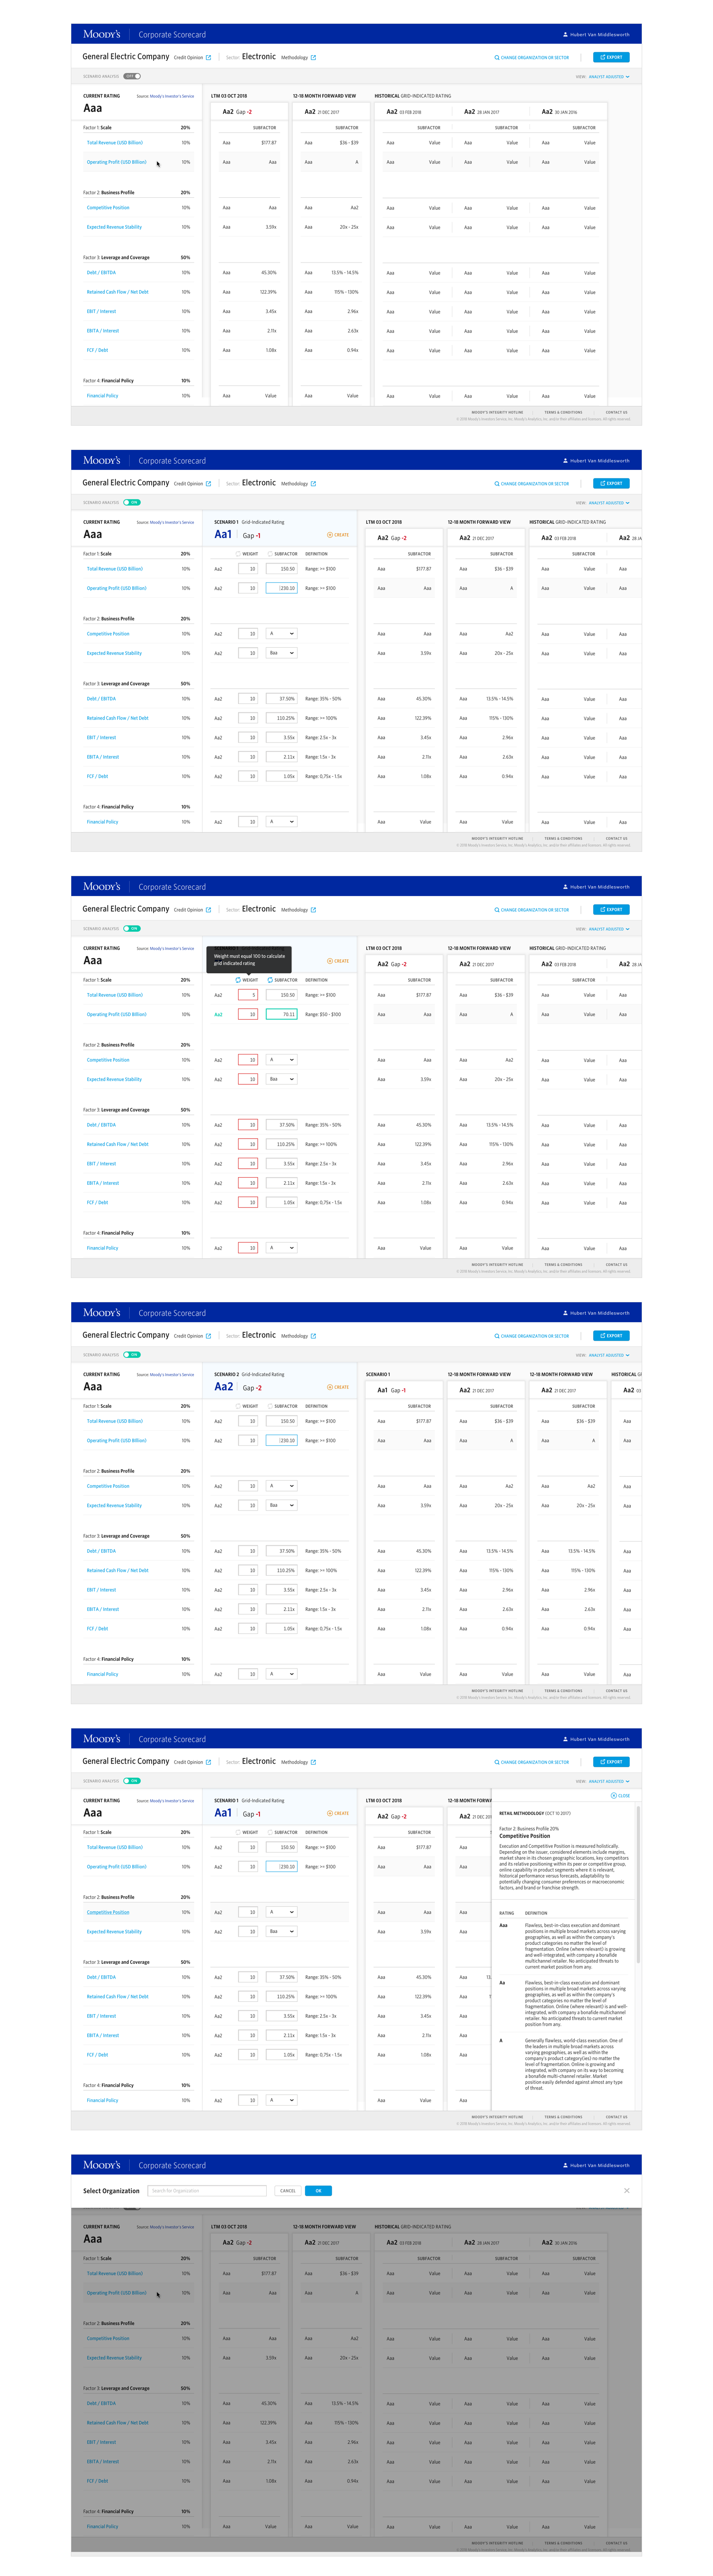713x2576 pixels.
Task: Click Change Organization search icon, Scenario 2 screen
Action: 497,1336
